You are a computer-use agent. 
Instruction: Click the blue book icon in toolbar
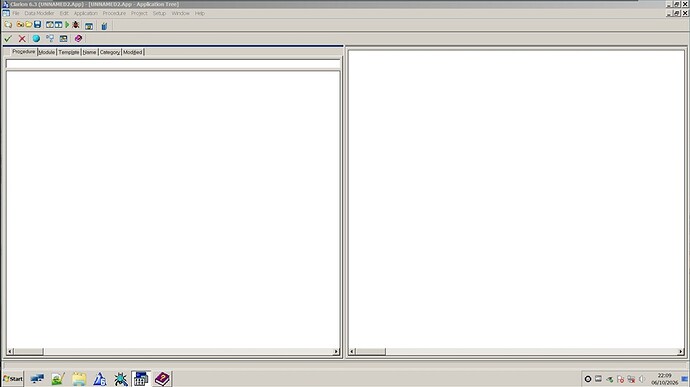(104, 26)
